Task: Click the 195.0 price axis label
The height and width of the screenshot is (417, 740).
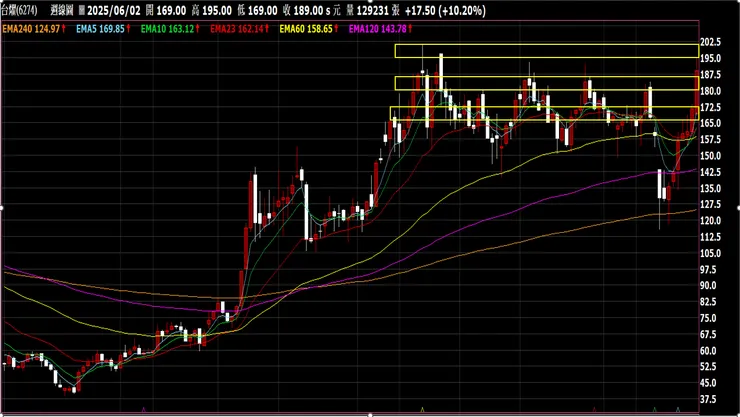Action: pyautogui.click(x=710, y=58)
